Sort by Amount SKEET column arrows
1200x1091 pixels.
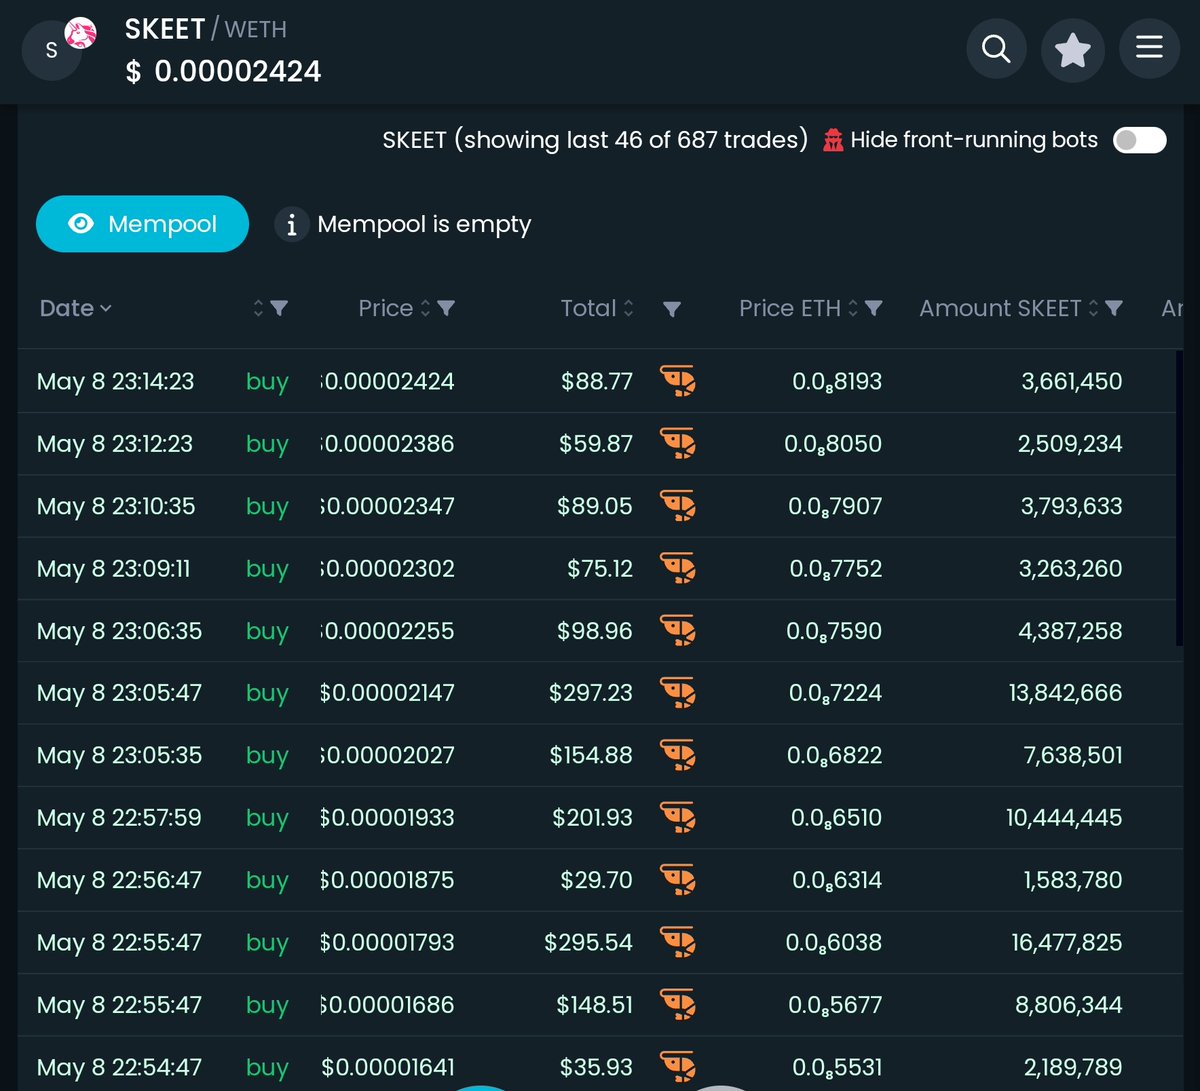[1093, 309]
